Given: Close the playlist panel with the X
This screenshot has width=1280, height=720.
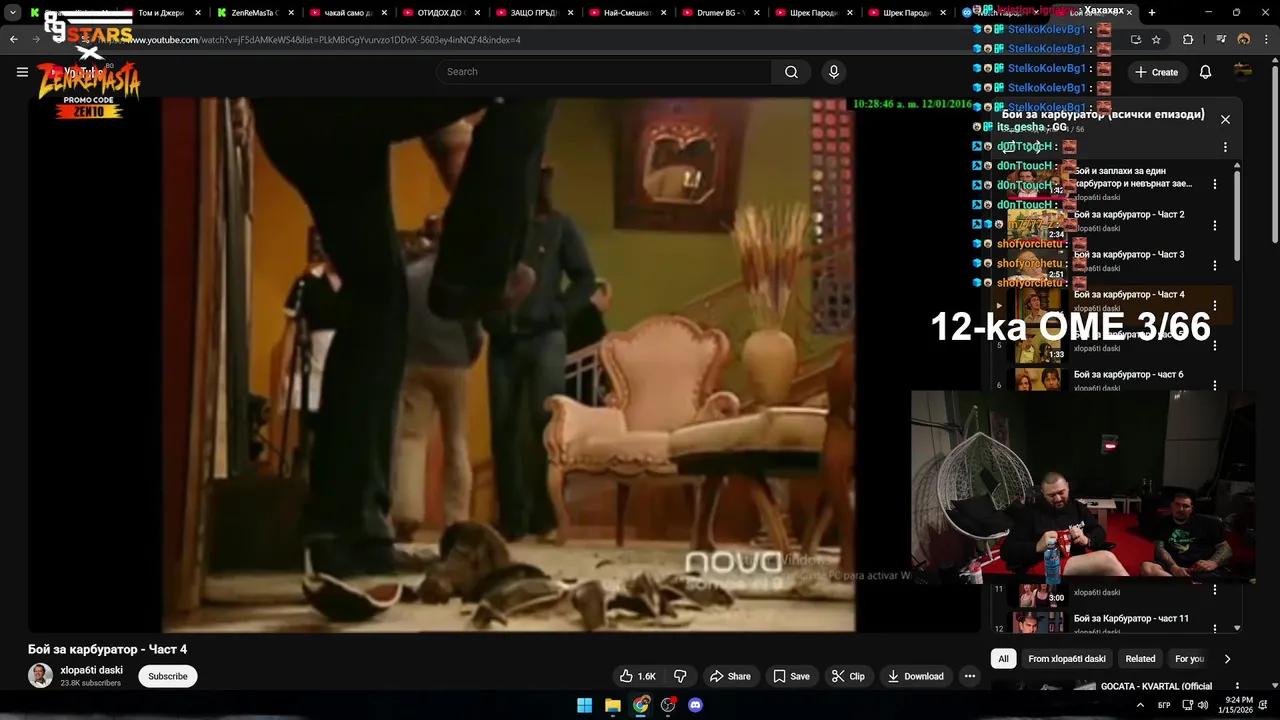Looking at the screenshot, I should pyautogui.click(x=1225, y=119).
